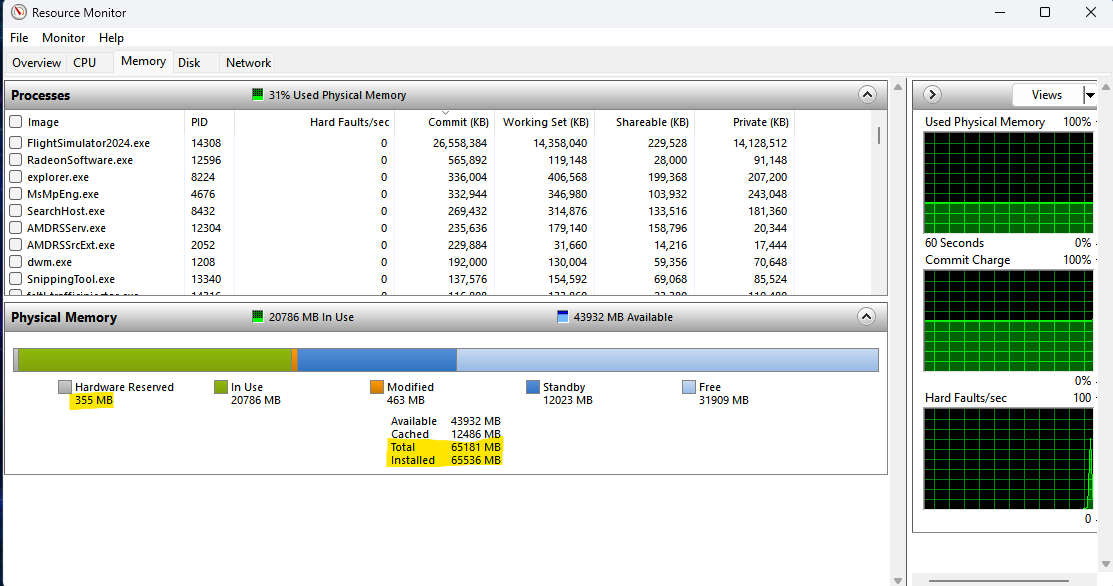Open the Views dropdown arrow

[x=1090, y=95]
